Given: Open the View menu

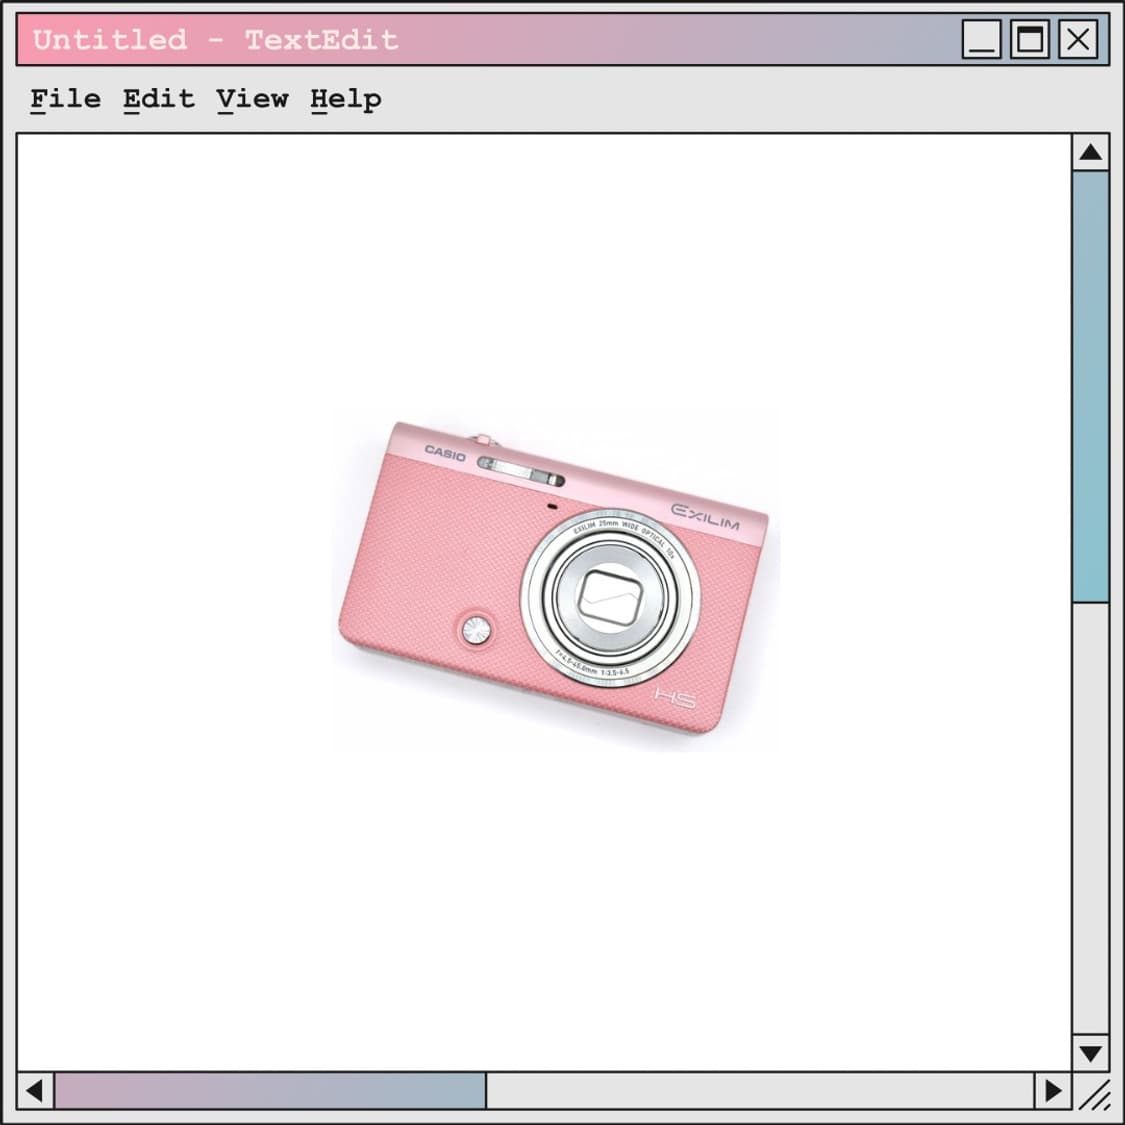Looking at the screenshot, I should (252, 99).
